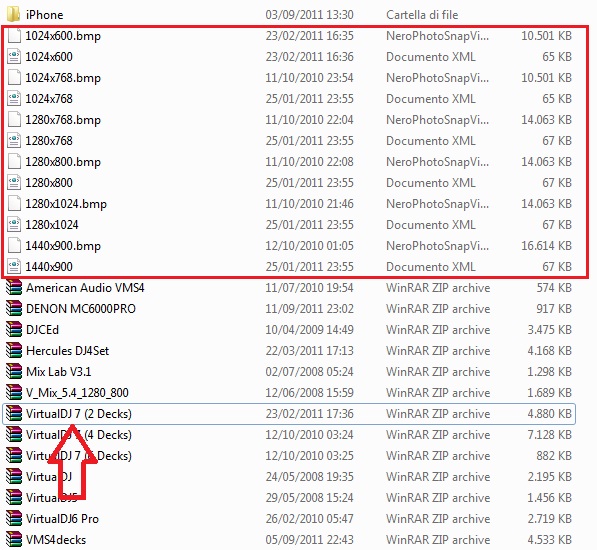Select the VirtualDJ 7 (2 Decks) file
Viewport: 597px width, 550px height.
pyautogui.click(x=289, y=414)
